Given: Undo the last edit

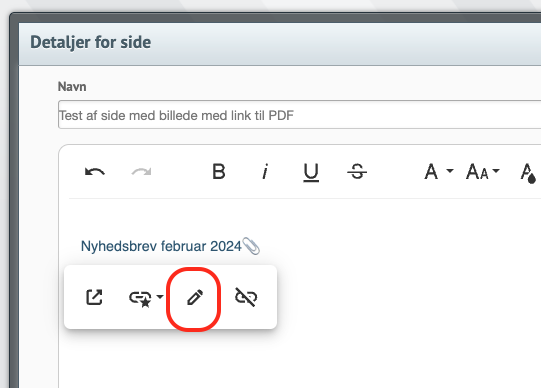Looking at the screenshot, I should pyautogui.click(x=95, y=171).
